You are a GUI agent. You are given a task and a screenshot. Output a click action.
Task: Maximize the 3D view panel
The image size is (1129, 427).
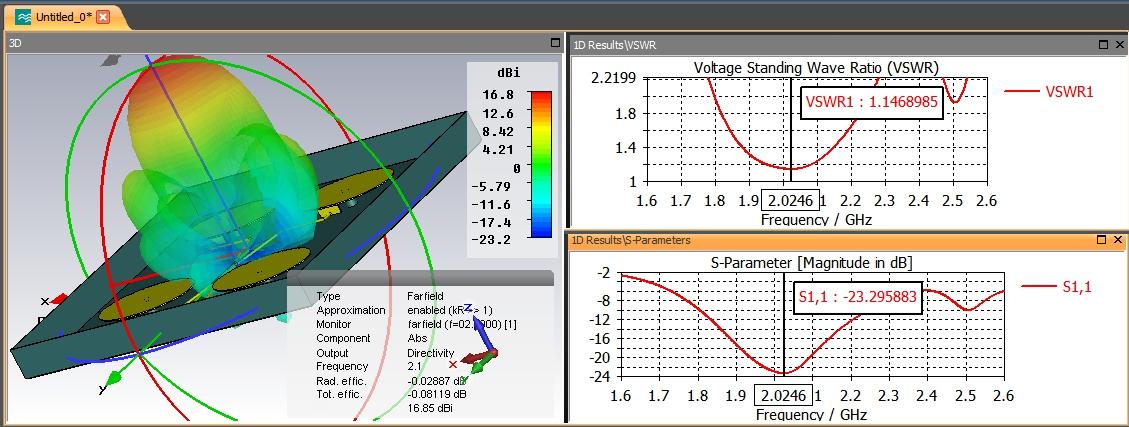[555, 43]
